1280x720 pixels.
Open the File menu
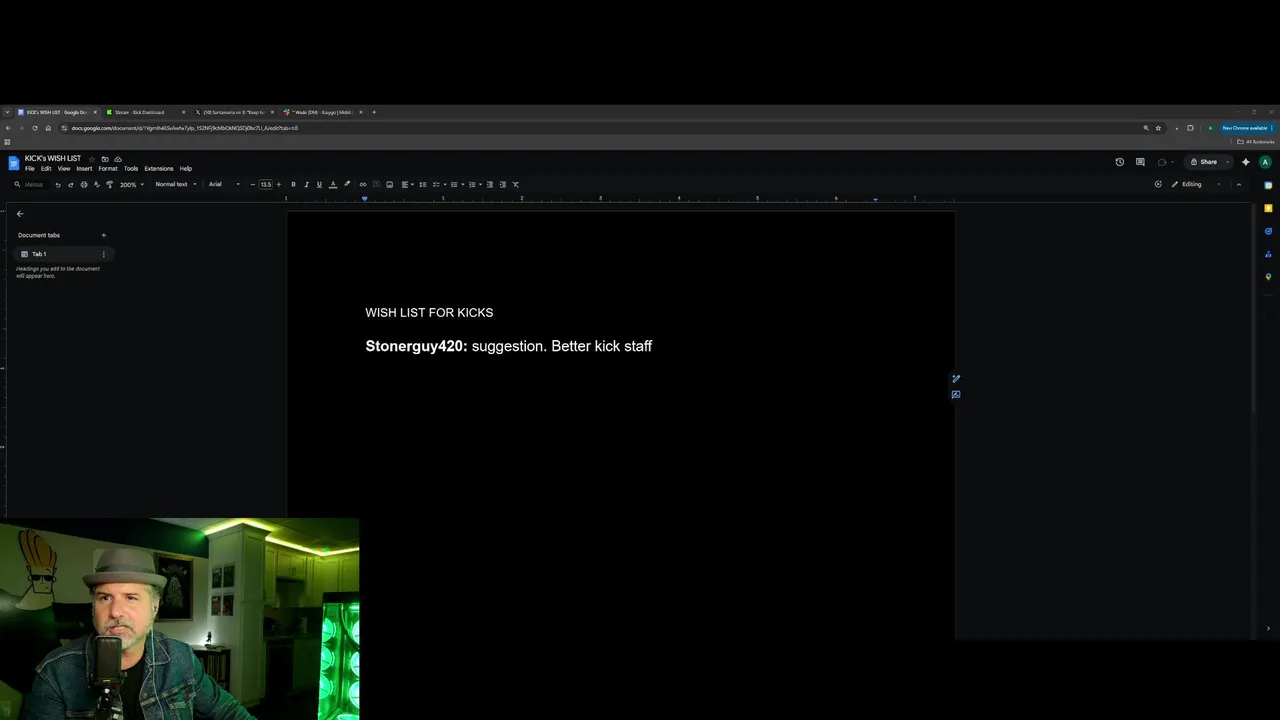click(x=30, y=168)
